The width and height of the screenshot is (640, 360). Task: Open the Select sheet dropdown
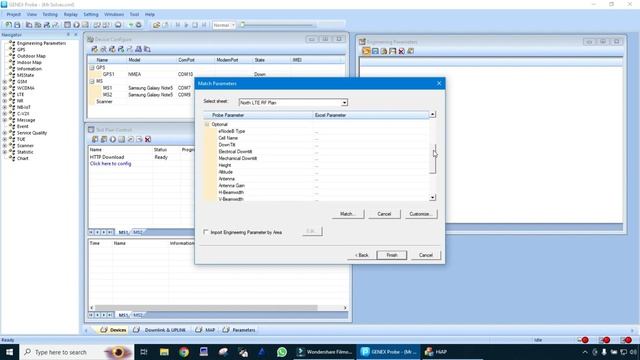tap(344, 102)
